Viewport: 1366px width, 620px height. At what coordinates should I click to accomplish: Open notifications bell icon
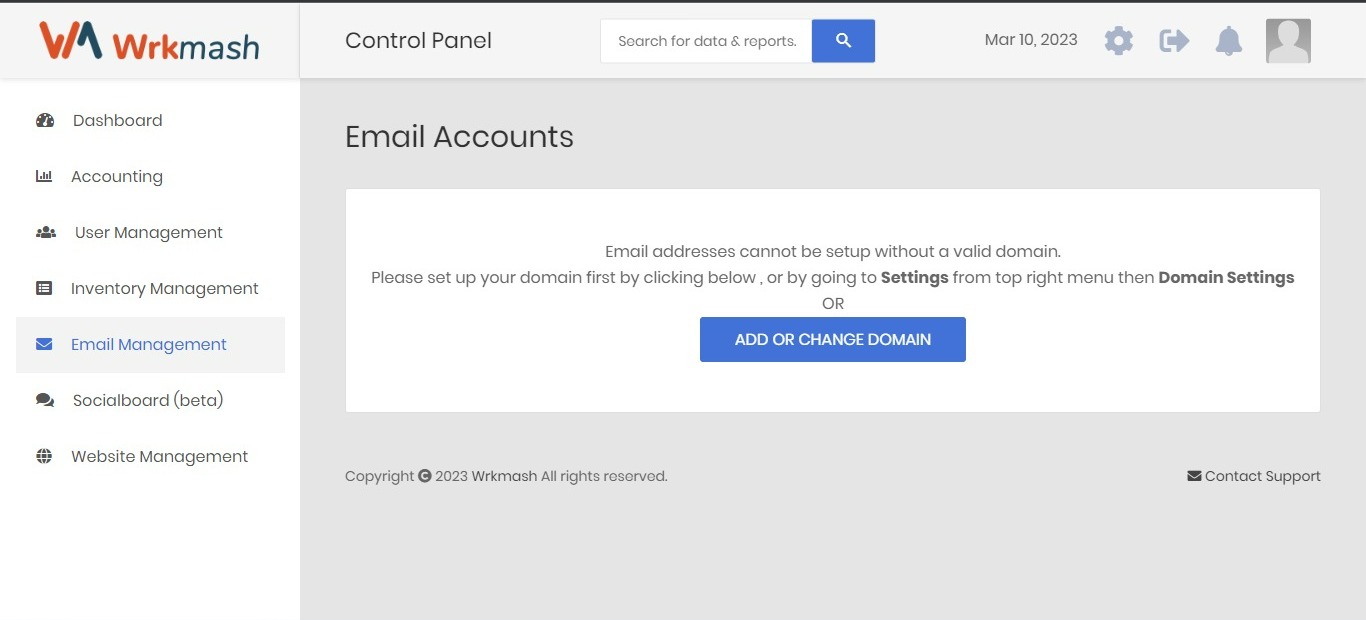pos(1229,41)
